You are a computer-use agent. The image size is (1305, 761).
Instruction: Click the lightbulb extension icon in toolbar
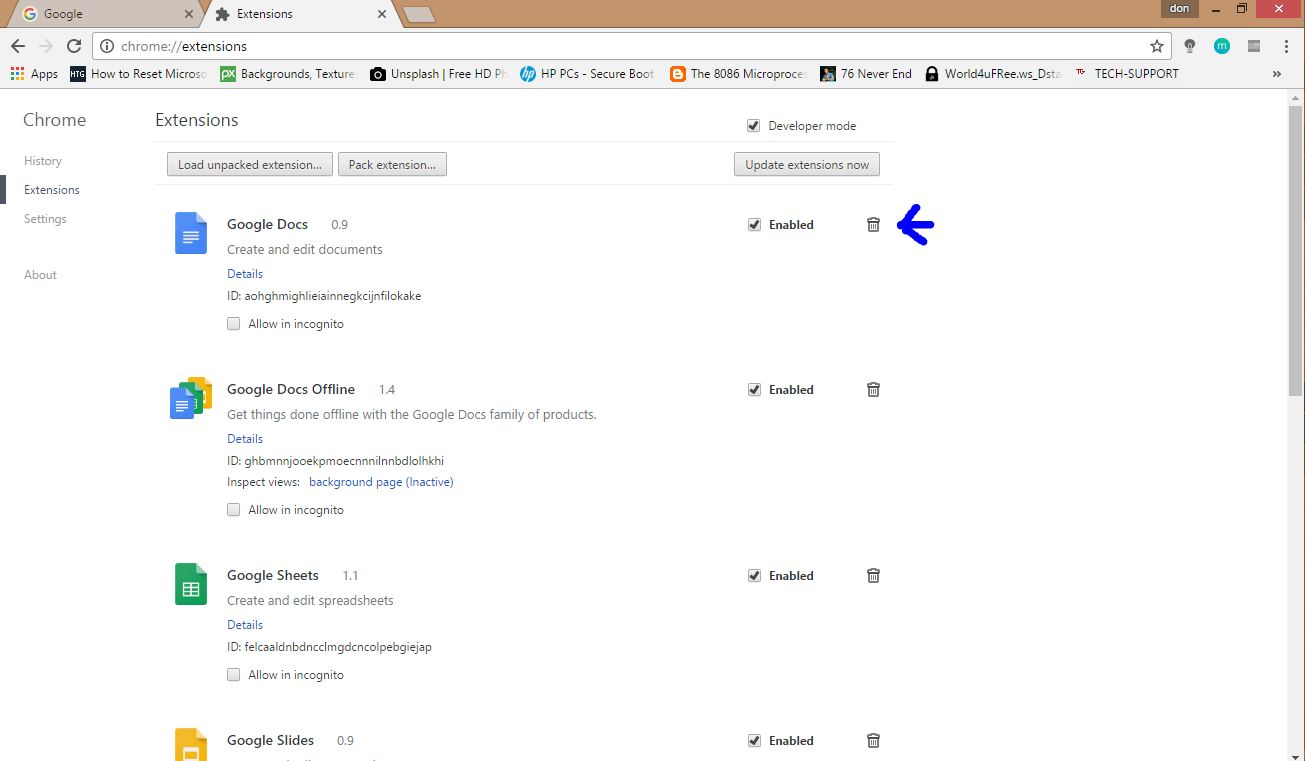click(1190, 46)
